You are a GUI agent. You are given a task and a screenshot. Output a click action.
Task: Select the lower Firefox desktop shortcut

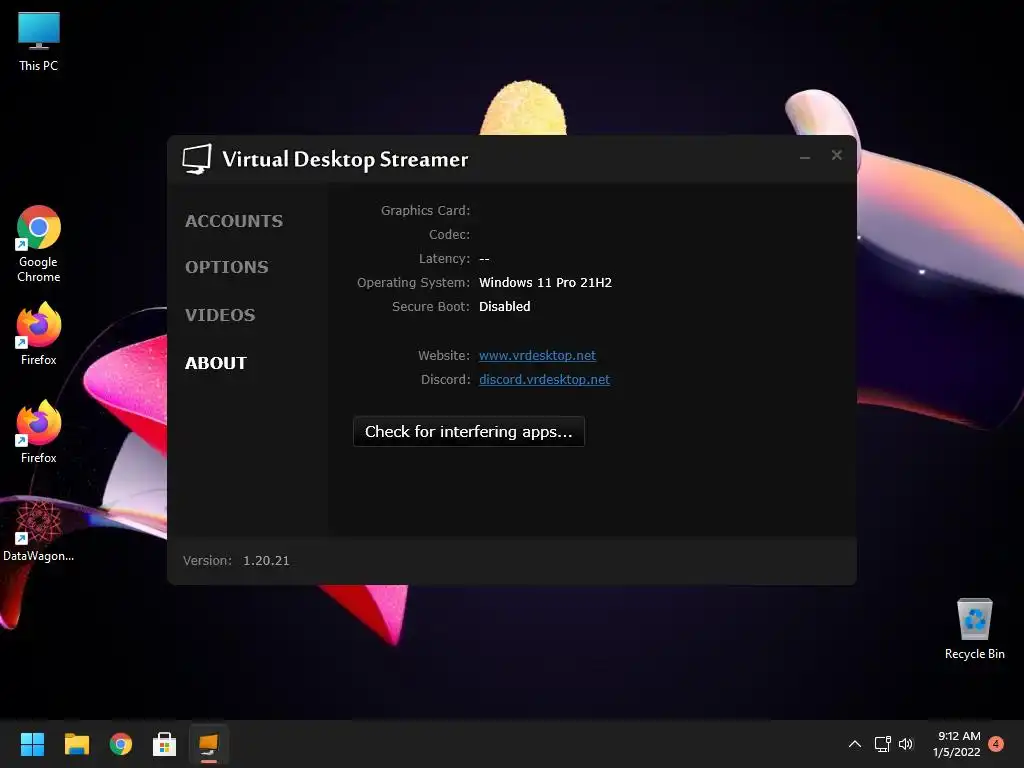tap(39, 432)
